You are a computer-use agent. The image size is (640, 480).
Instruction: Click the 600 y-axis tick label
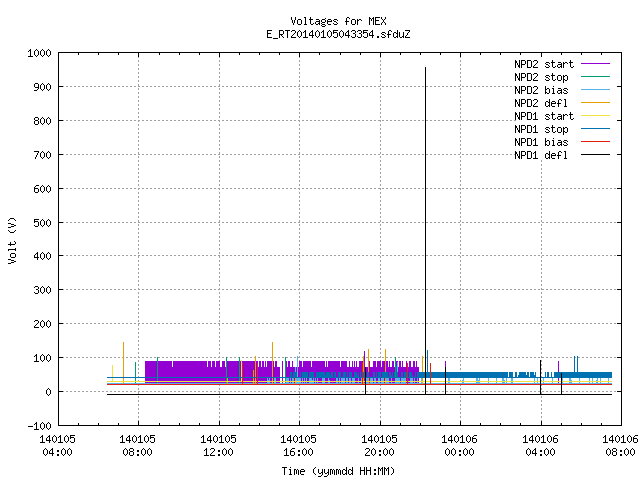pyautogui.click(x=42, y=189)
